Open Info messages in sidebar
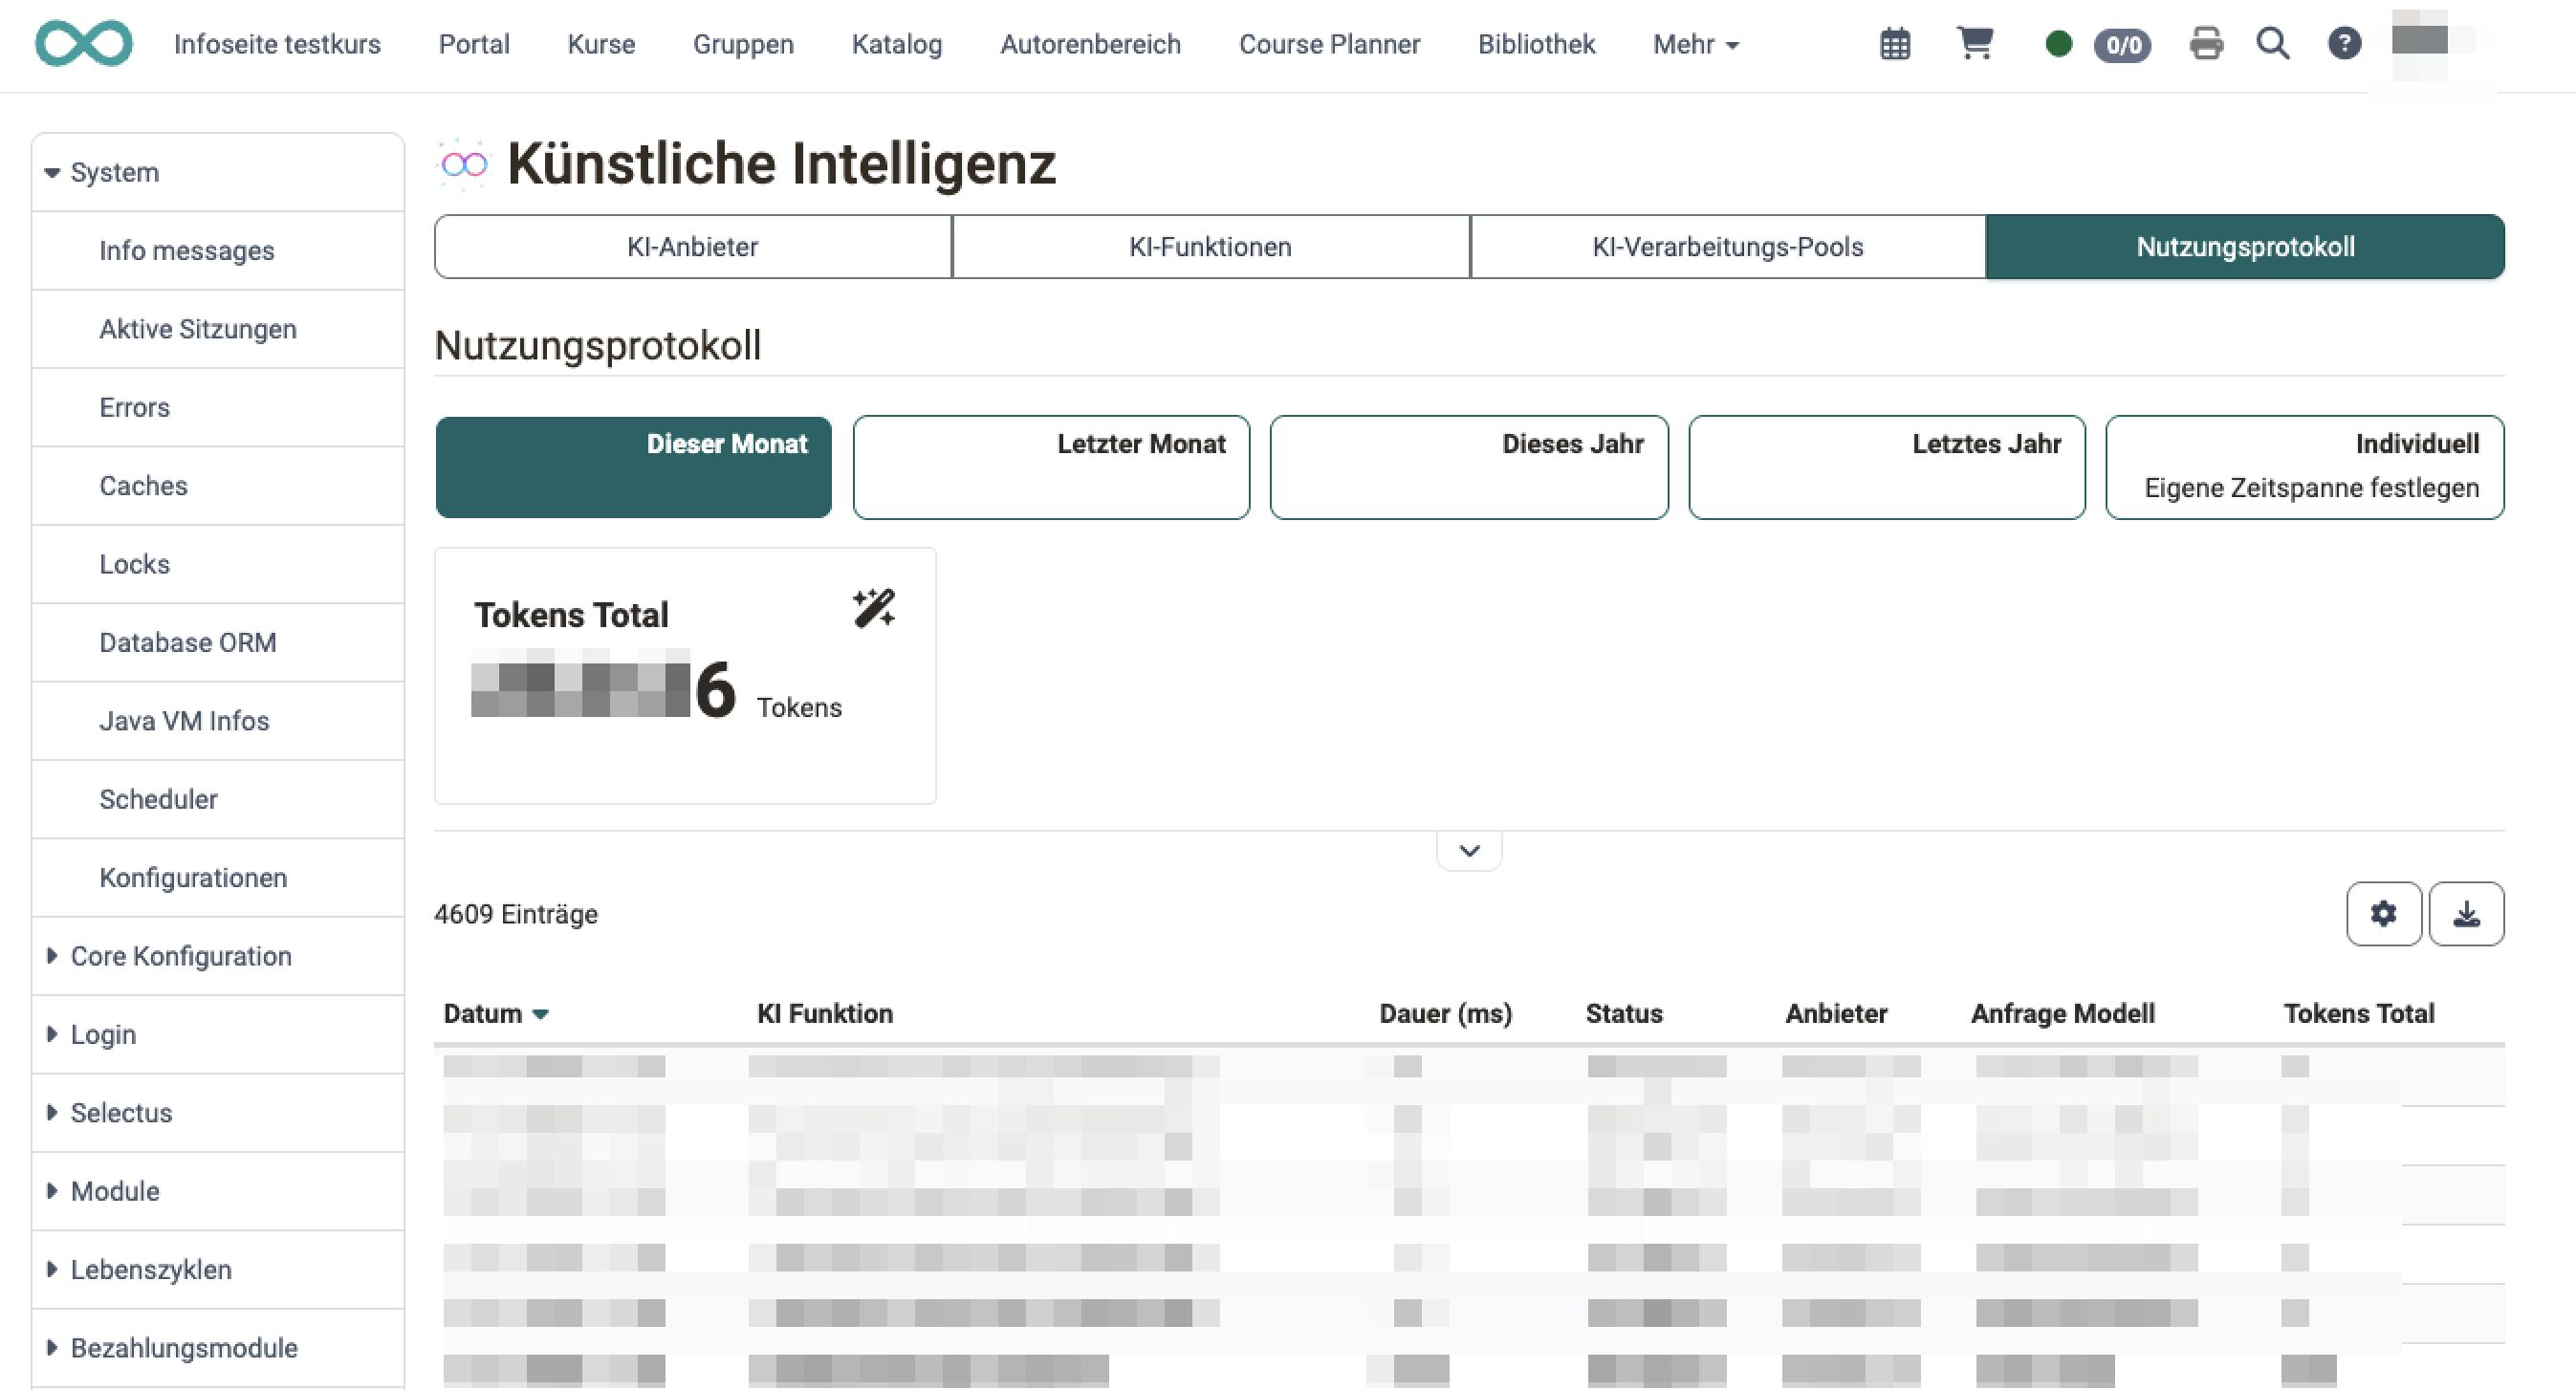This screenshot has height=1390, width=2576. click(x=218, y=251)
